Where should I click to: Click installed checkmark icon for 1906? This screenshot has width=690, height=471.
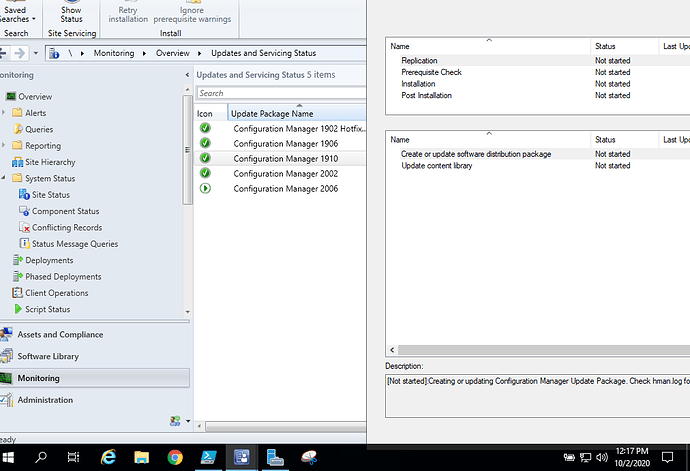click(205, 143)
